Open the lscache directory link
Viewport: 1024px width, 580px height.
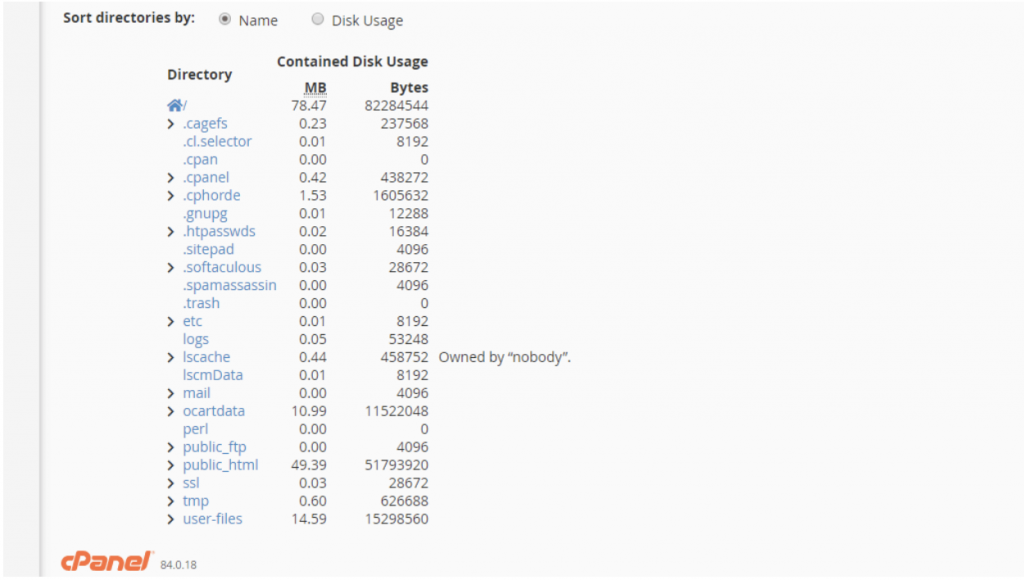pyautogui.click(x=206, y=357)
